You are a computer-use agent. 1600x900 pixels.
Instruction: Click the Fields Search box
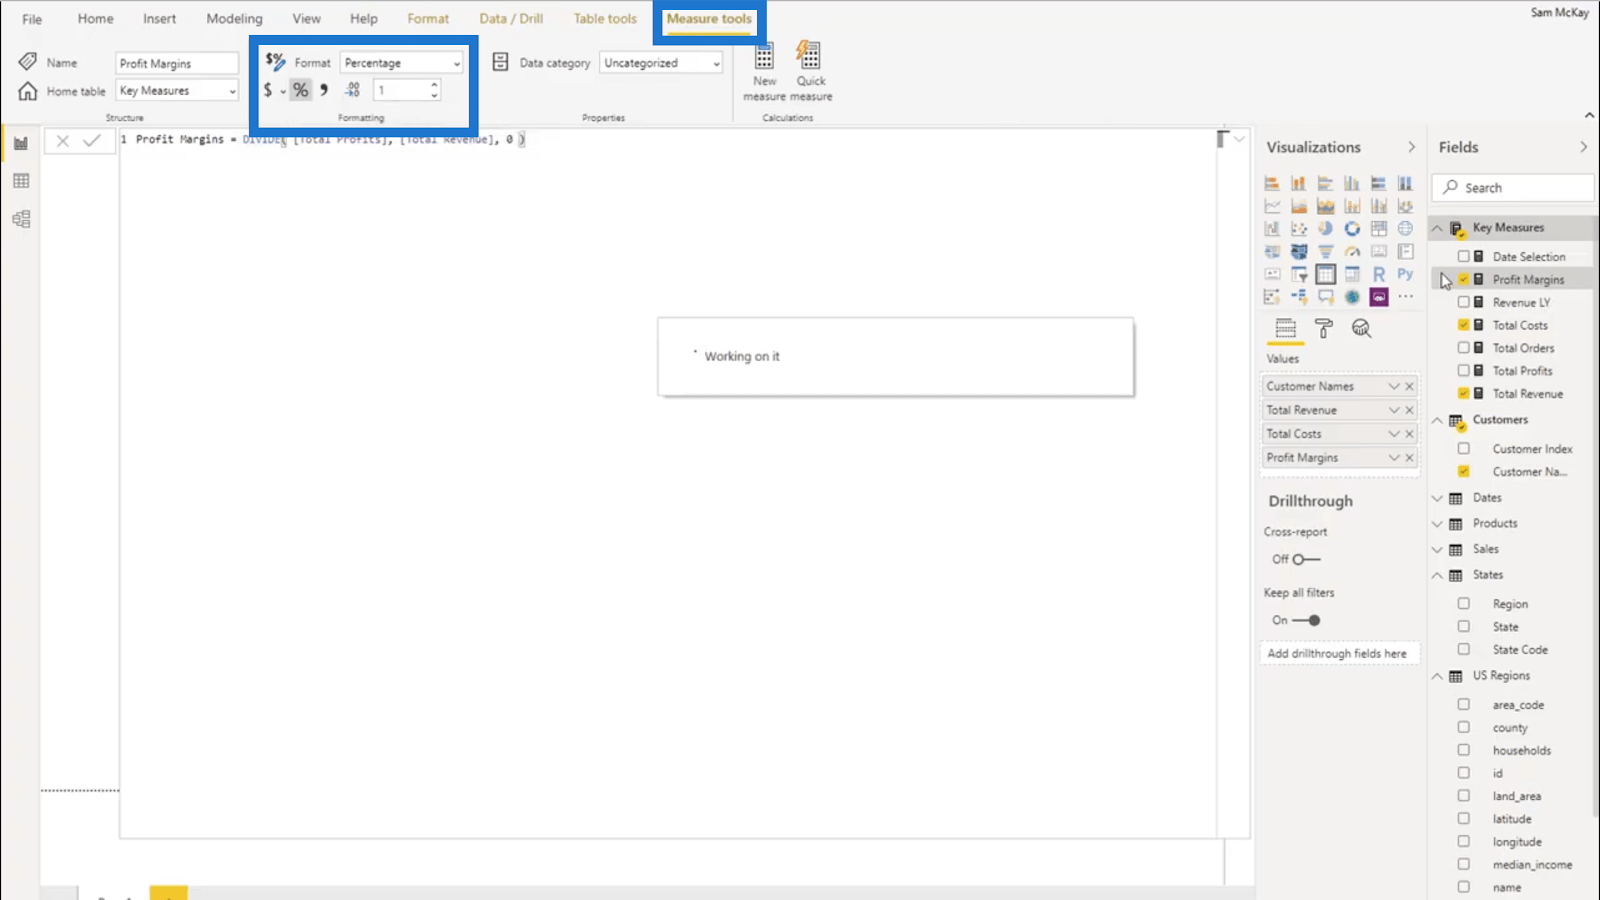tap(1513, 188)
